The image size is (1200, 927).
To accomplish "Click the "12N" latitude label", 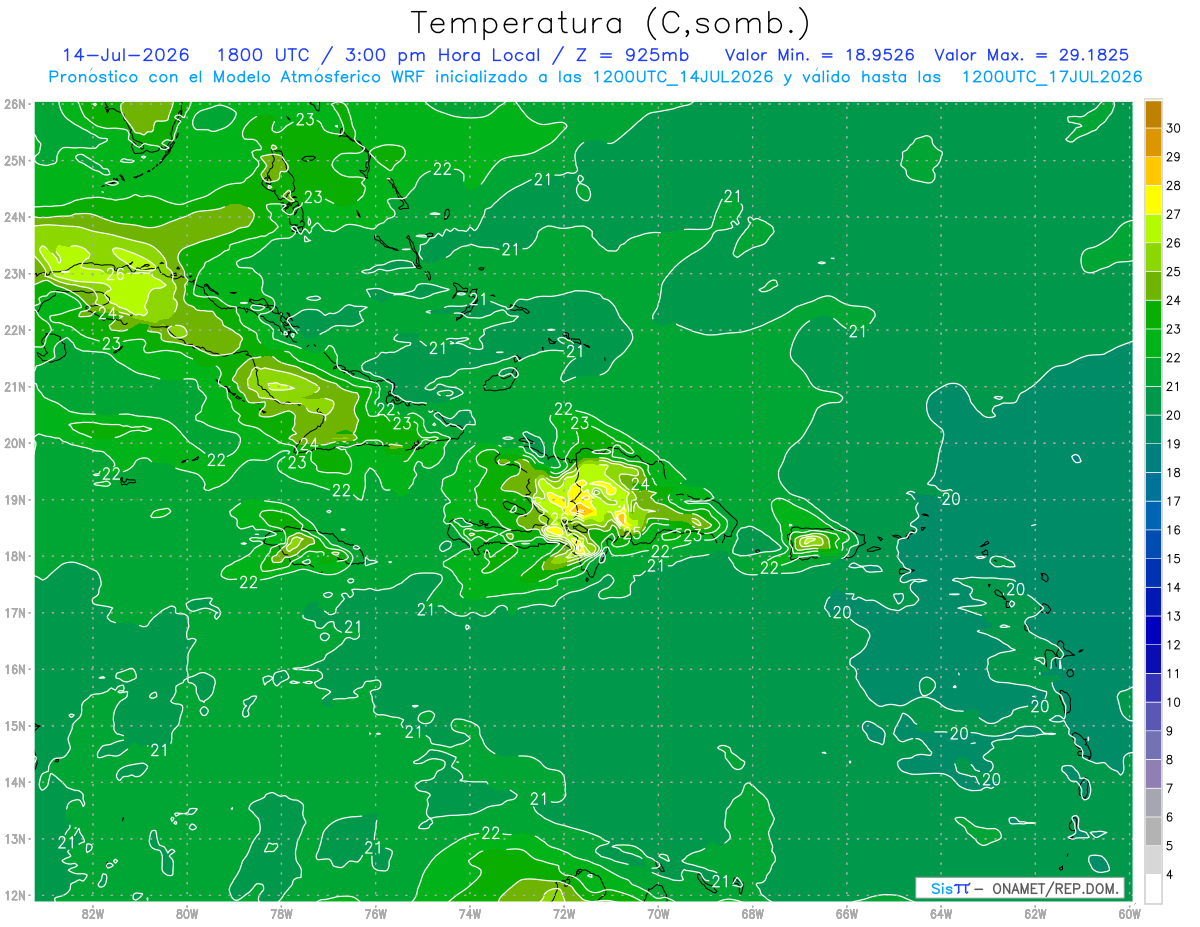I will 14,895.
